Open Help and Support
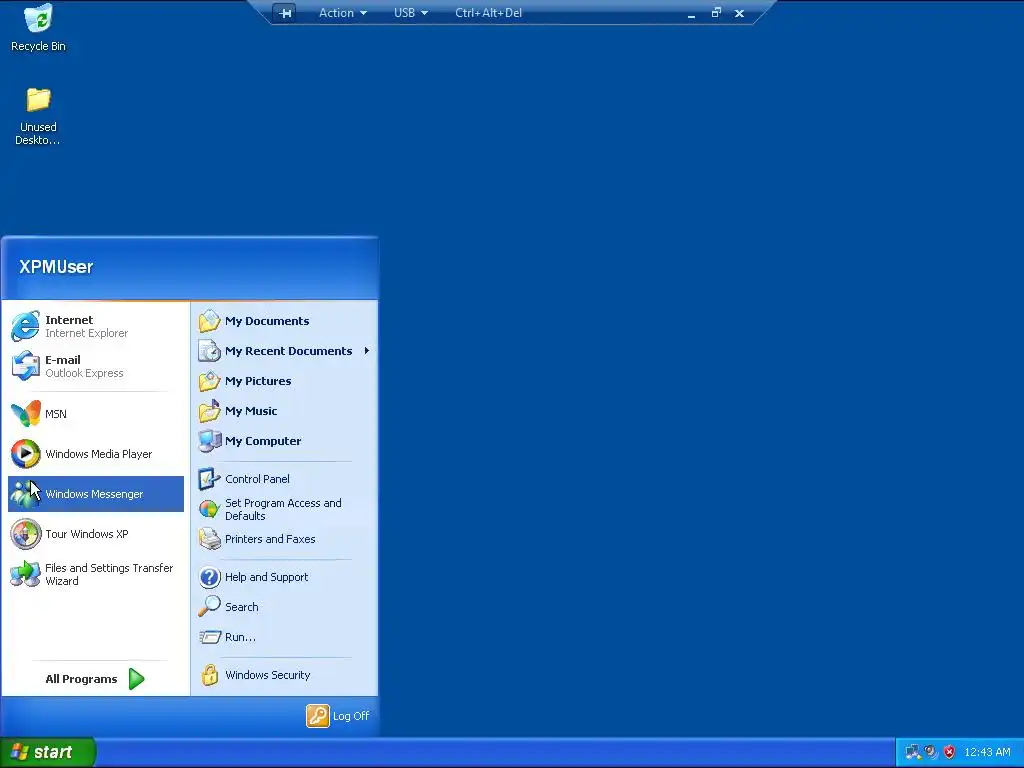 click(284, 577)
